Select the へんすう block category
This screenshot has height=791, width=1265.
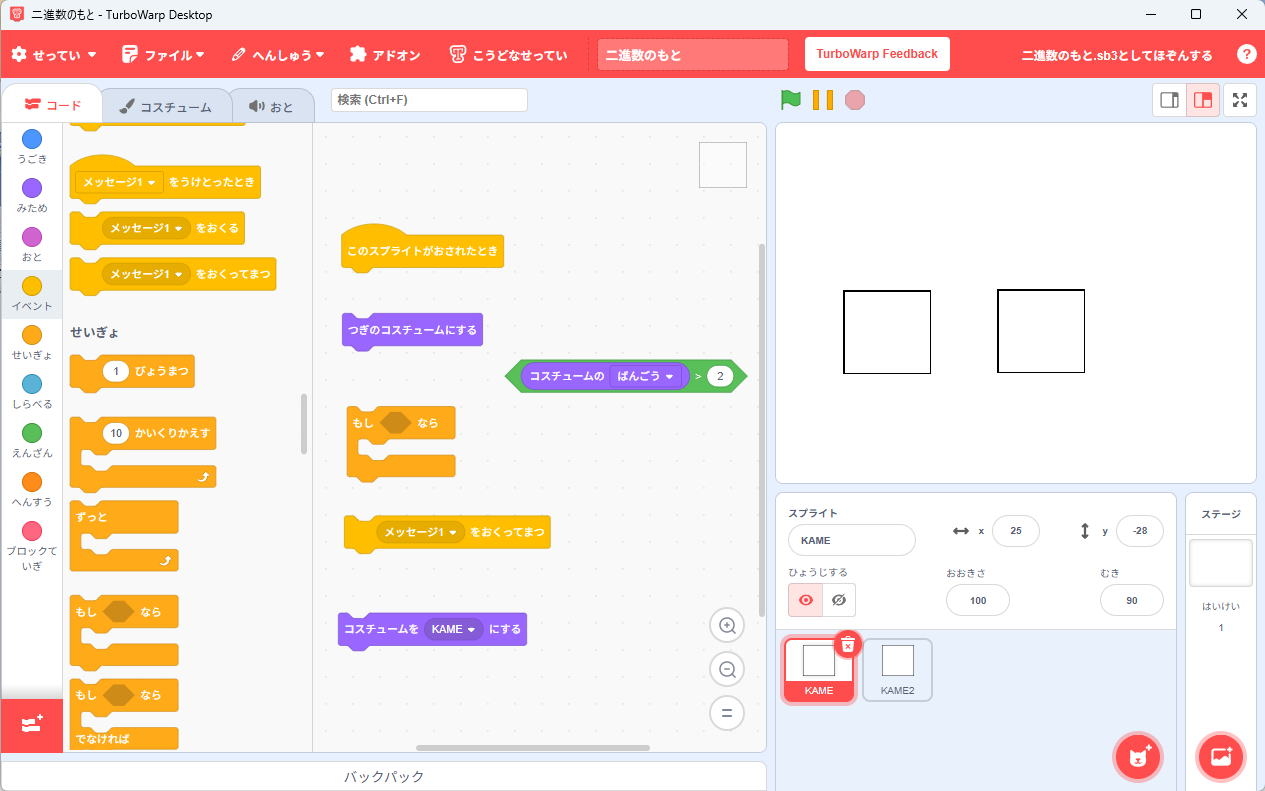(x=32, y=490)
